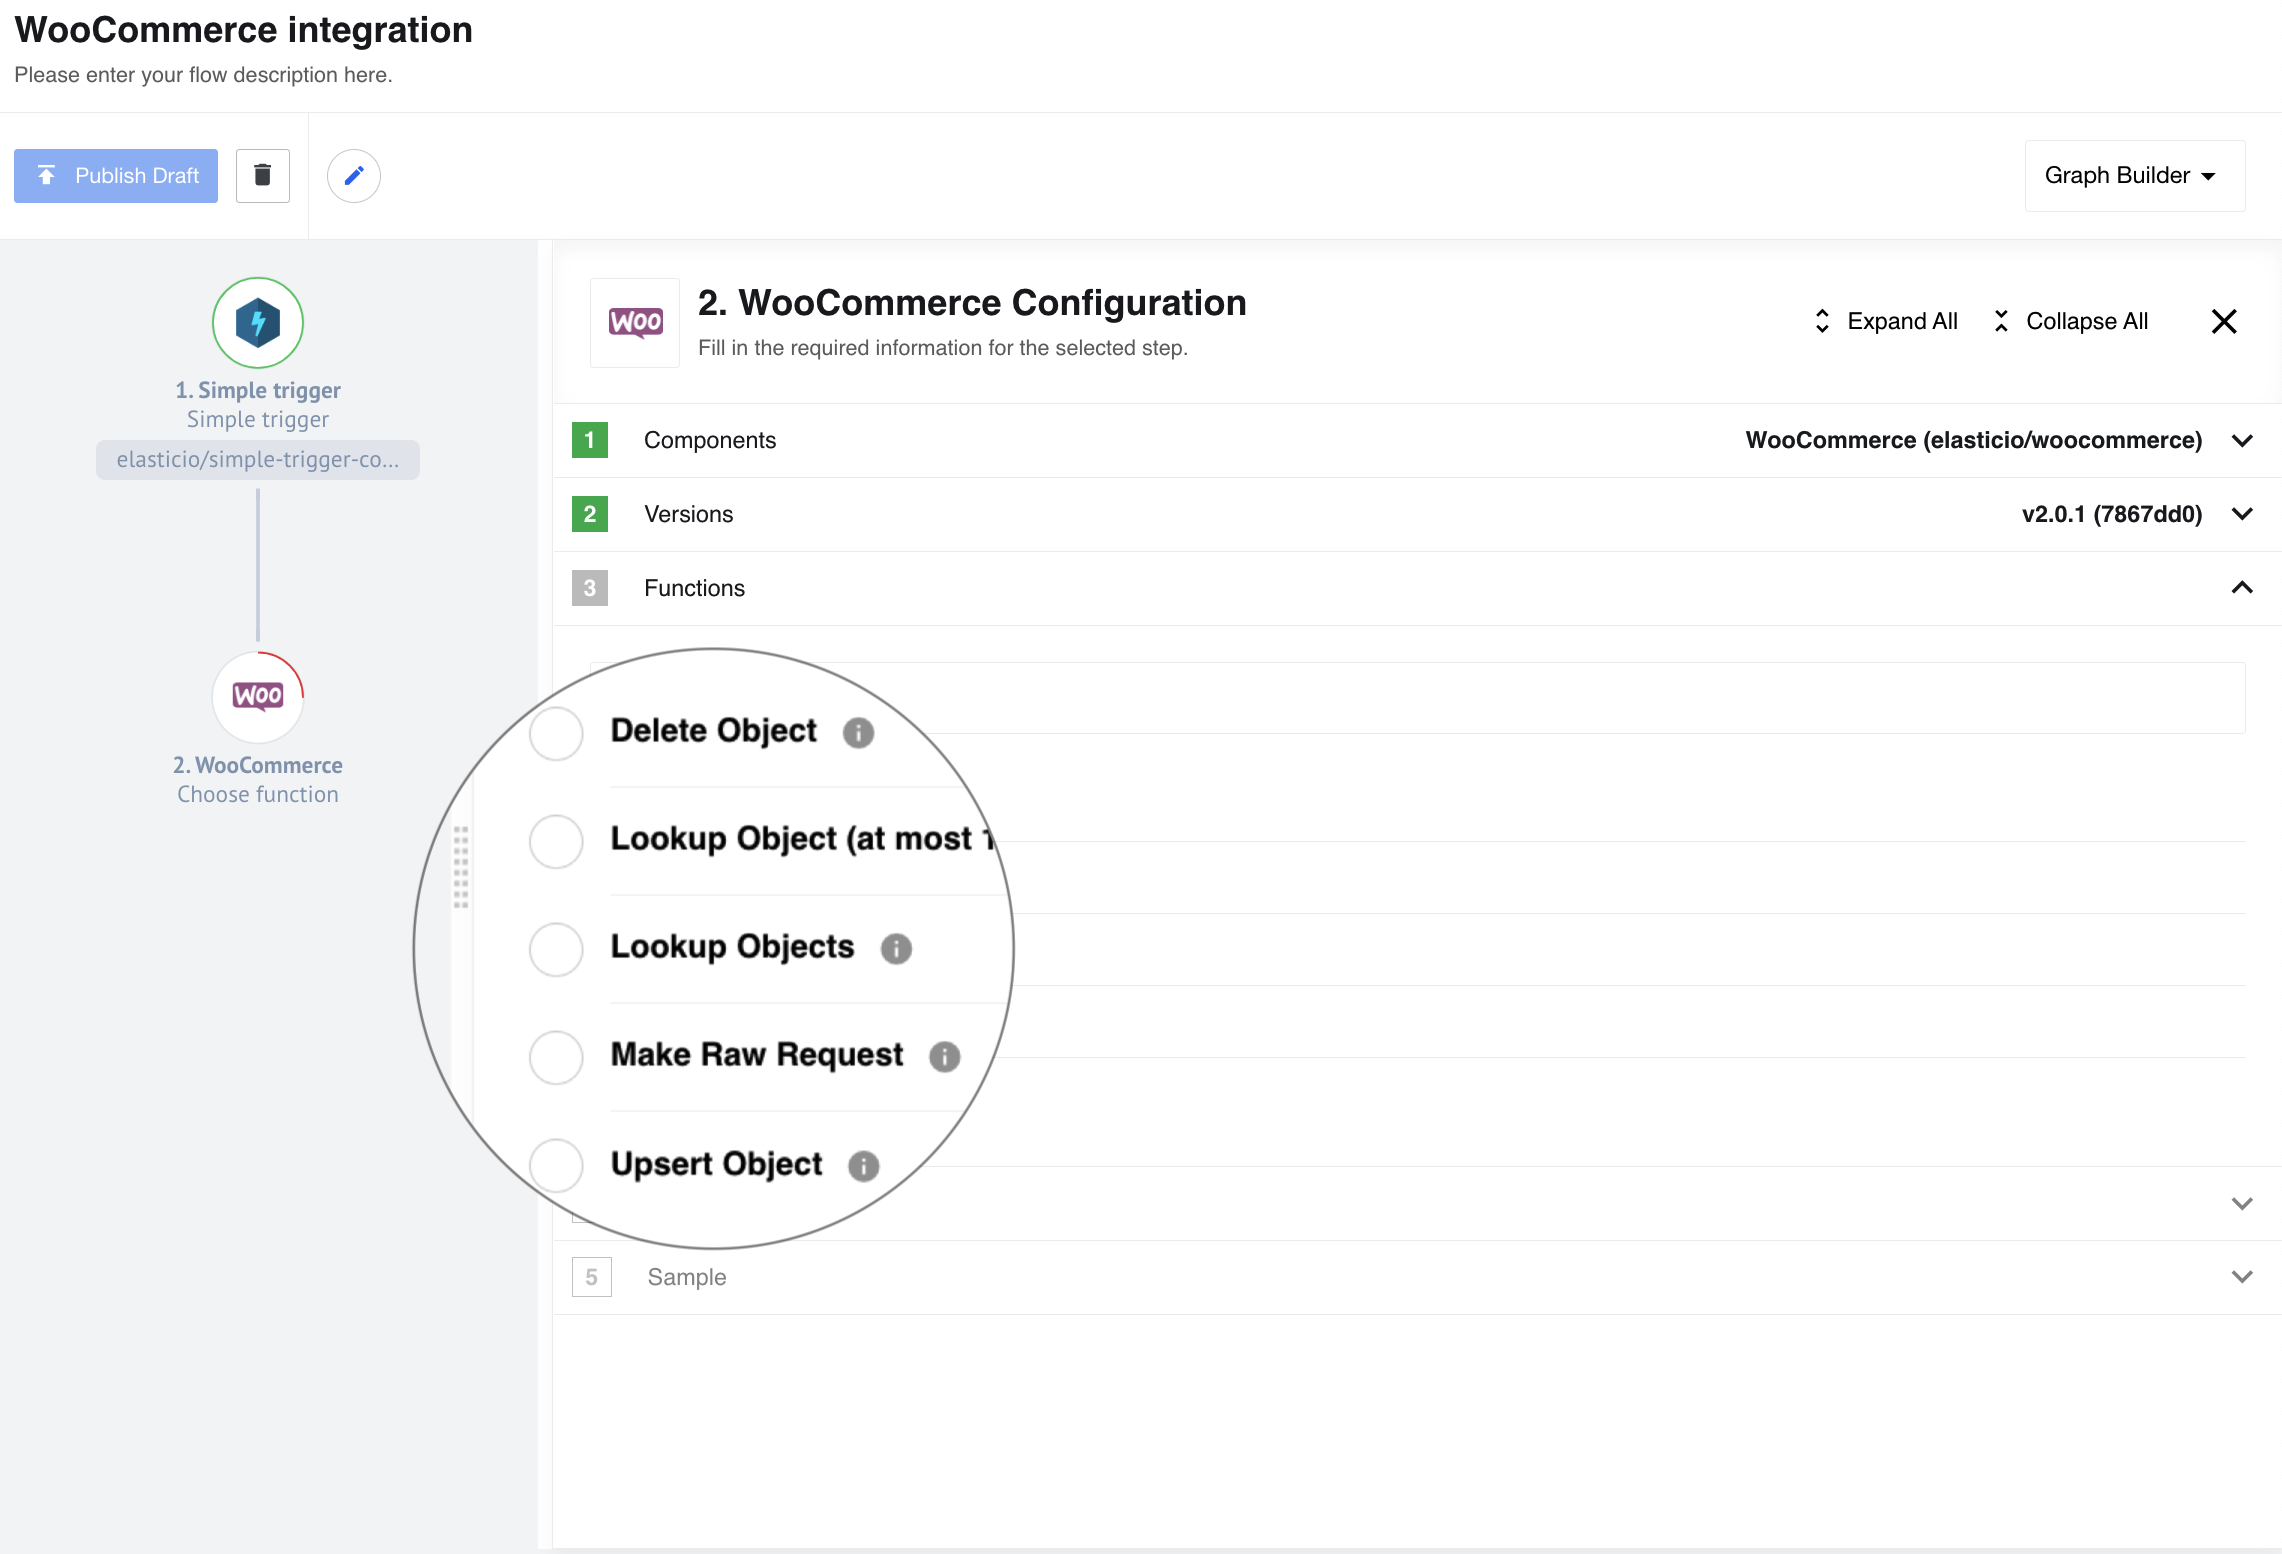This screenshot has width=2282, height=1554.
Task: Click the panel resize drag handle
Action: (x=461, y=867)
